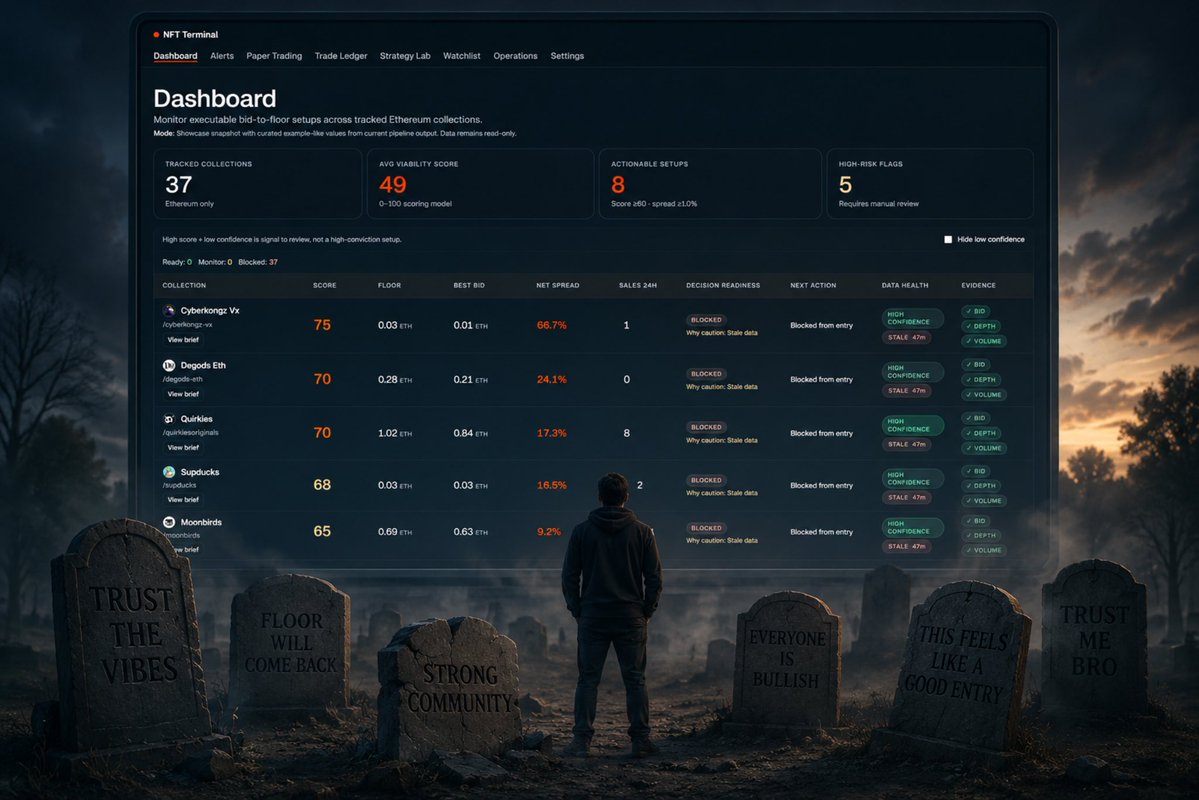The image size is (1199, 800).
Task: Select the Tracked Collections card showing 37
Action: [257, 184]
